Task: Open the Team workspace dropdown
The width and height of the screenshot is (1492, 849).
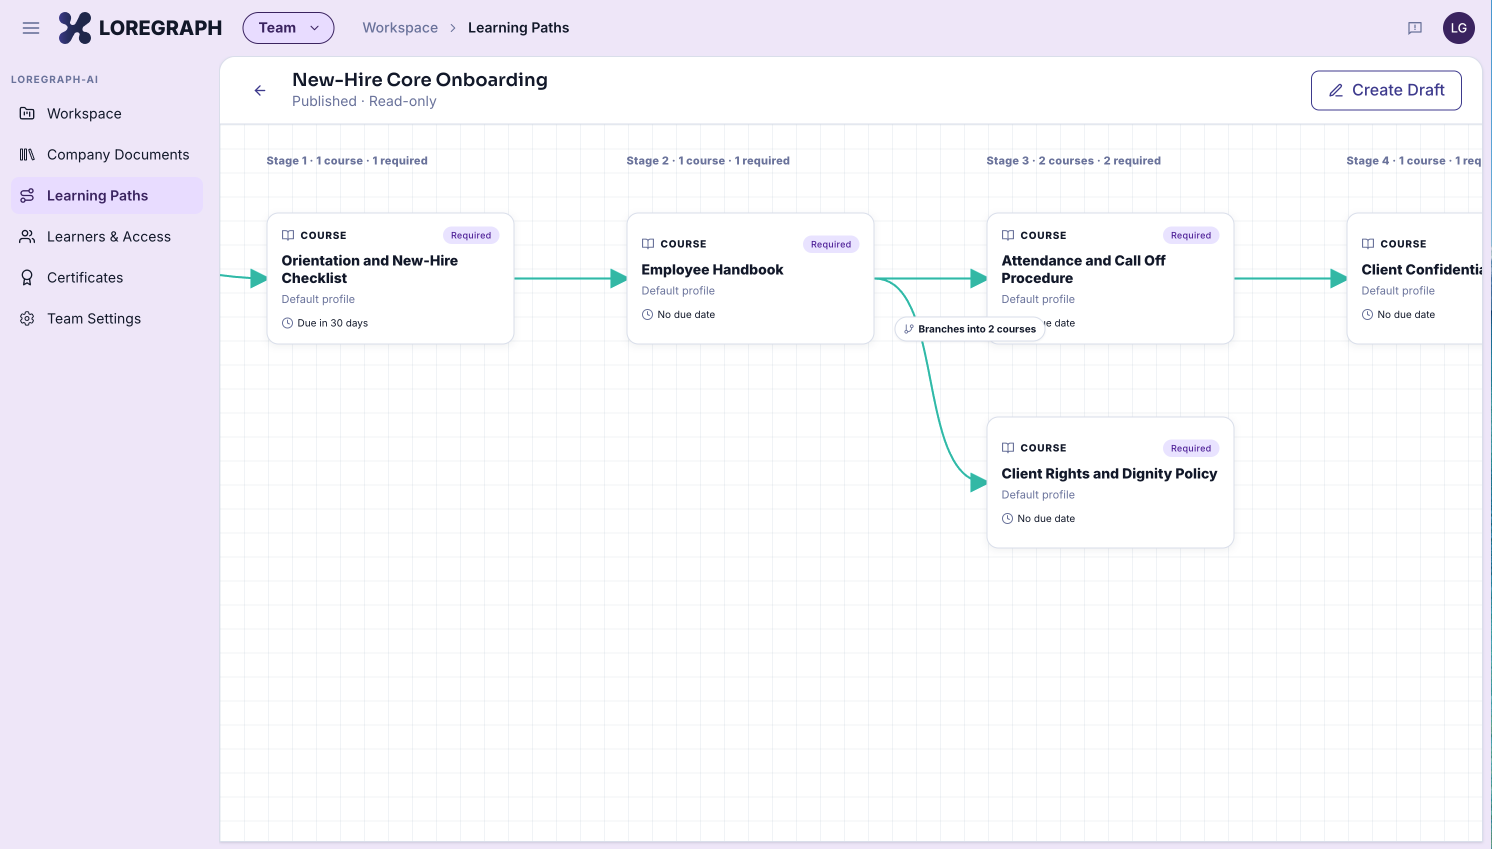Action: 288,28
